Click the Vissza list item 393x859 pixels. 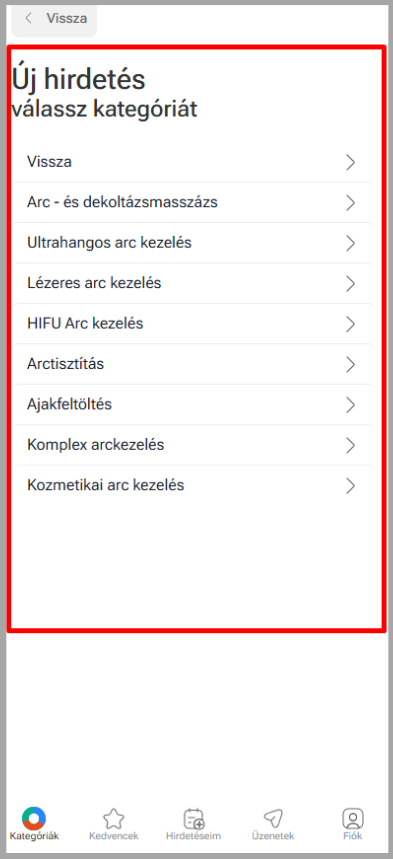(x=193, y=162)
